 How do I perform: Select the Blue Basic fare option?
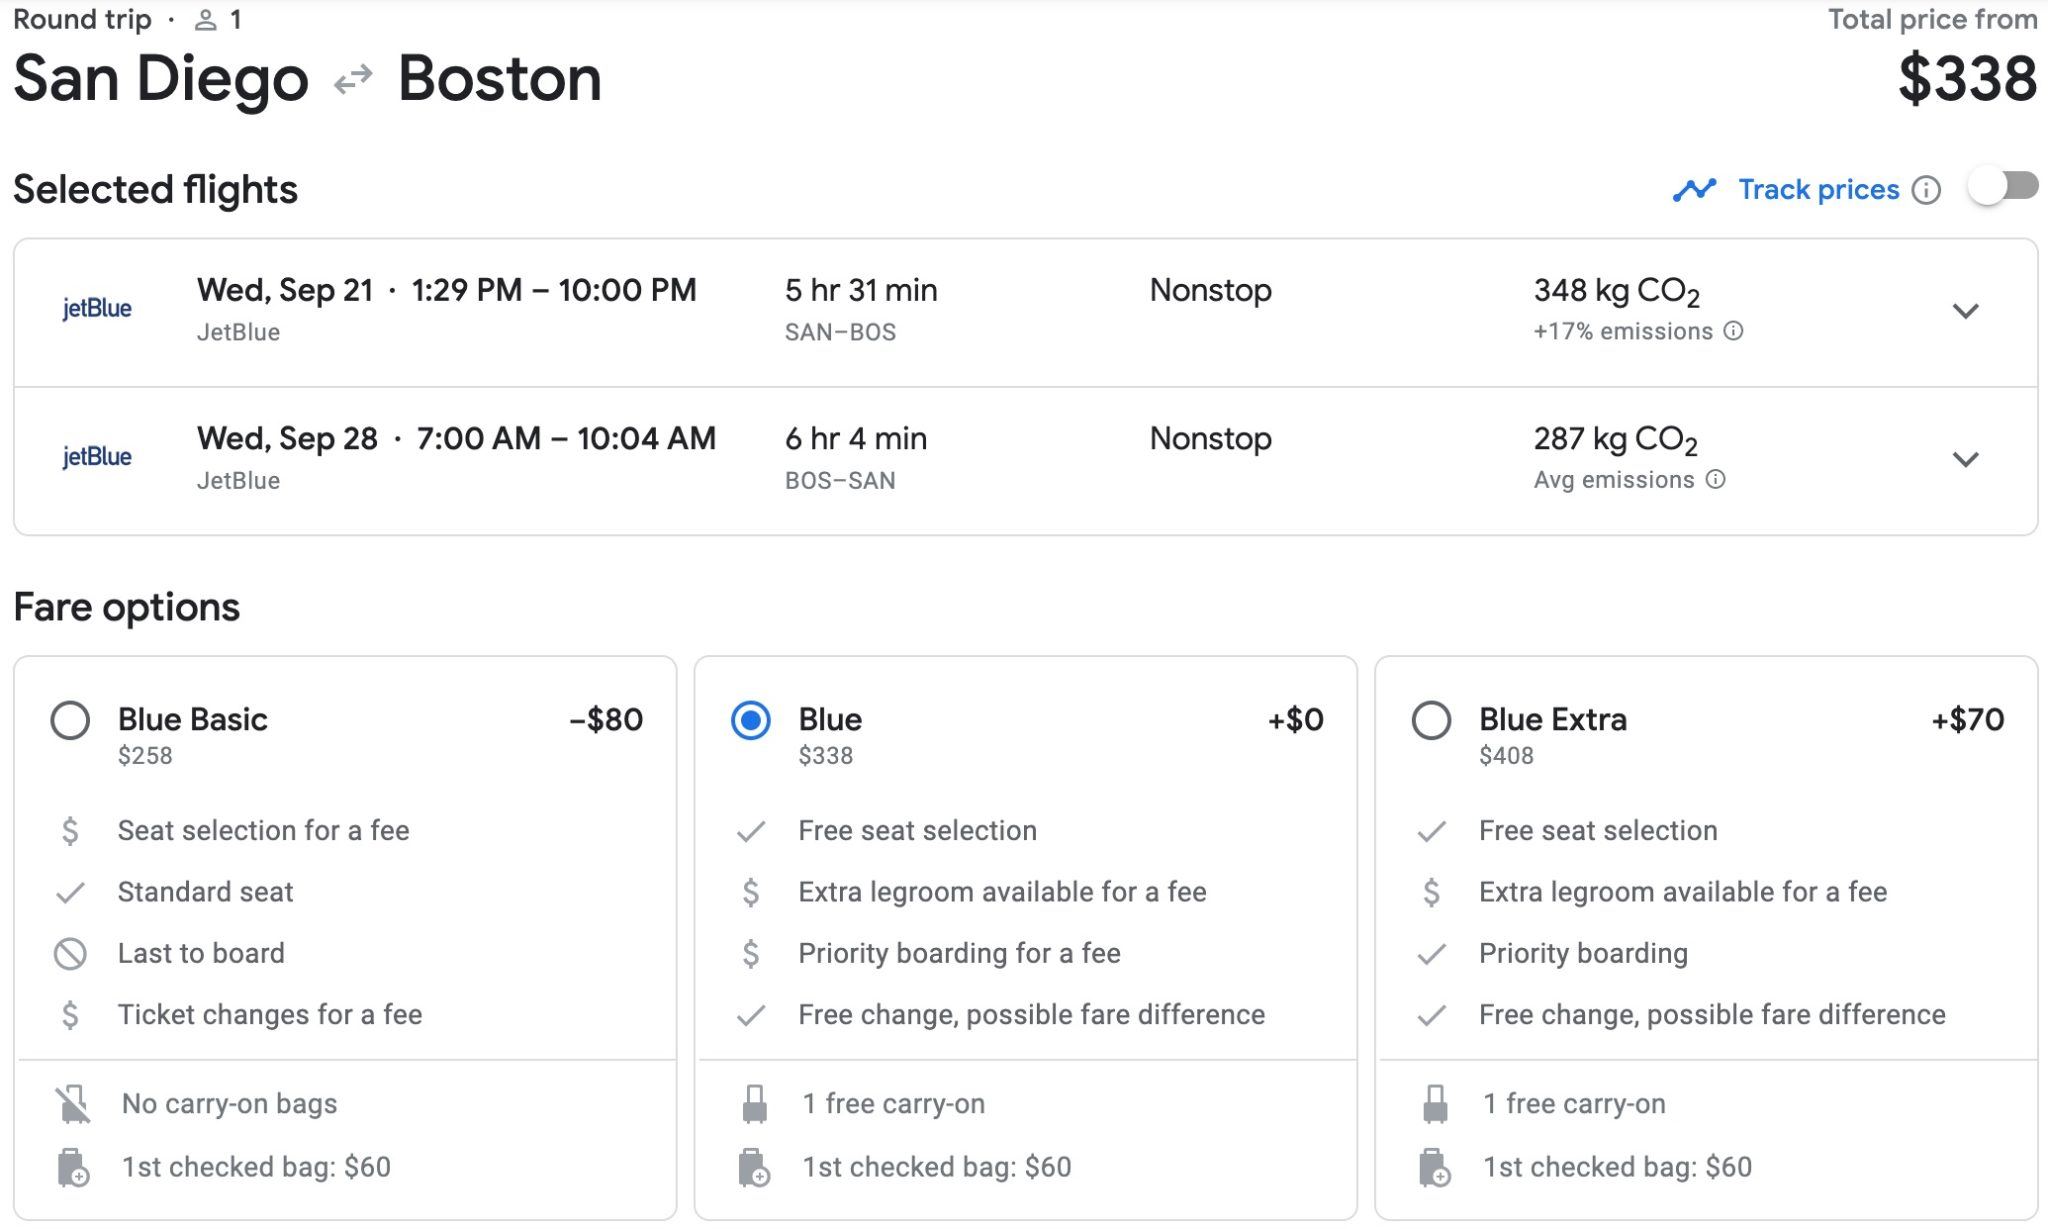coord(71,721)
